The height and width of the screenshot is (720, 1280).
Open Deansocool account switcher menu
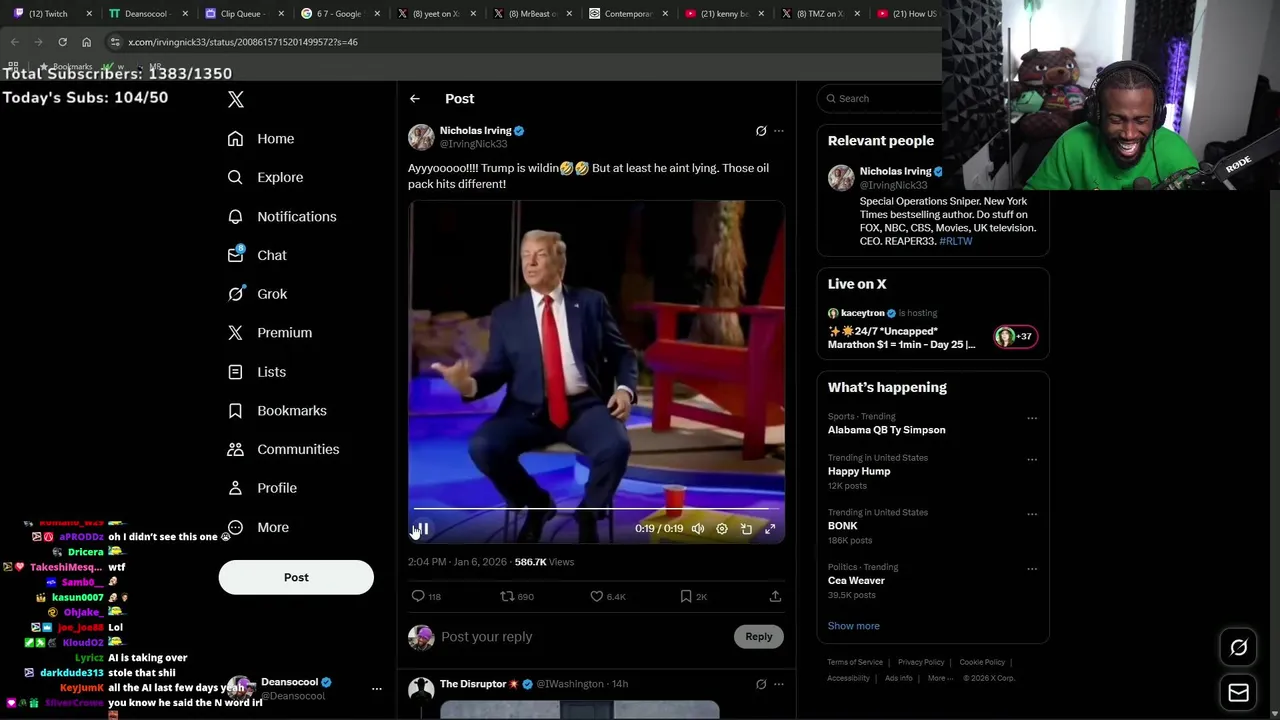point(377,689)
